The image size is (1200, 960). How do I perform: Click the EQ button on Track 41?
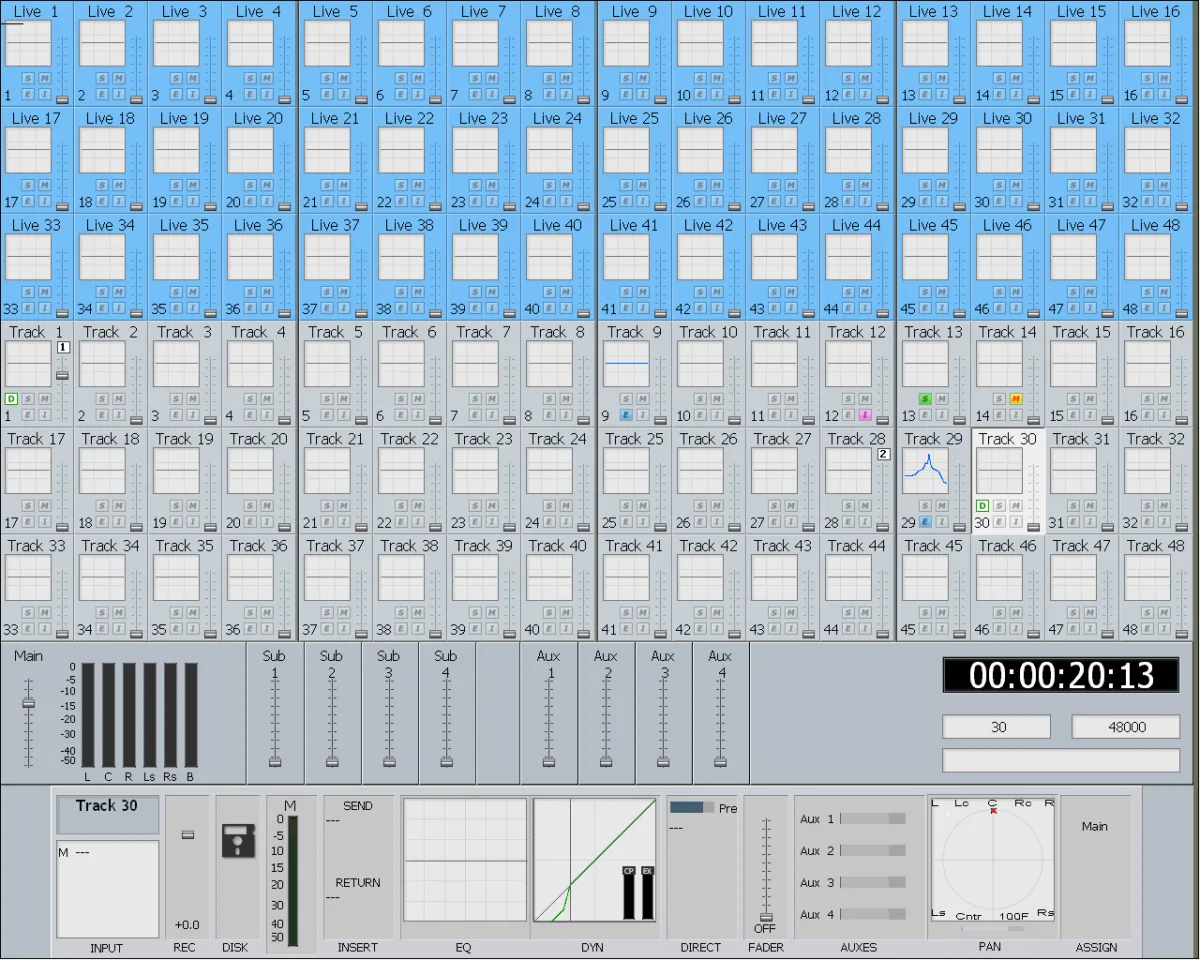[626, 629]
